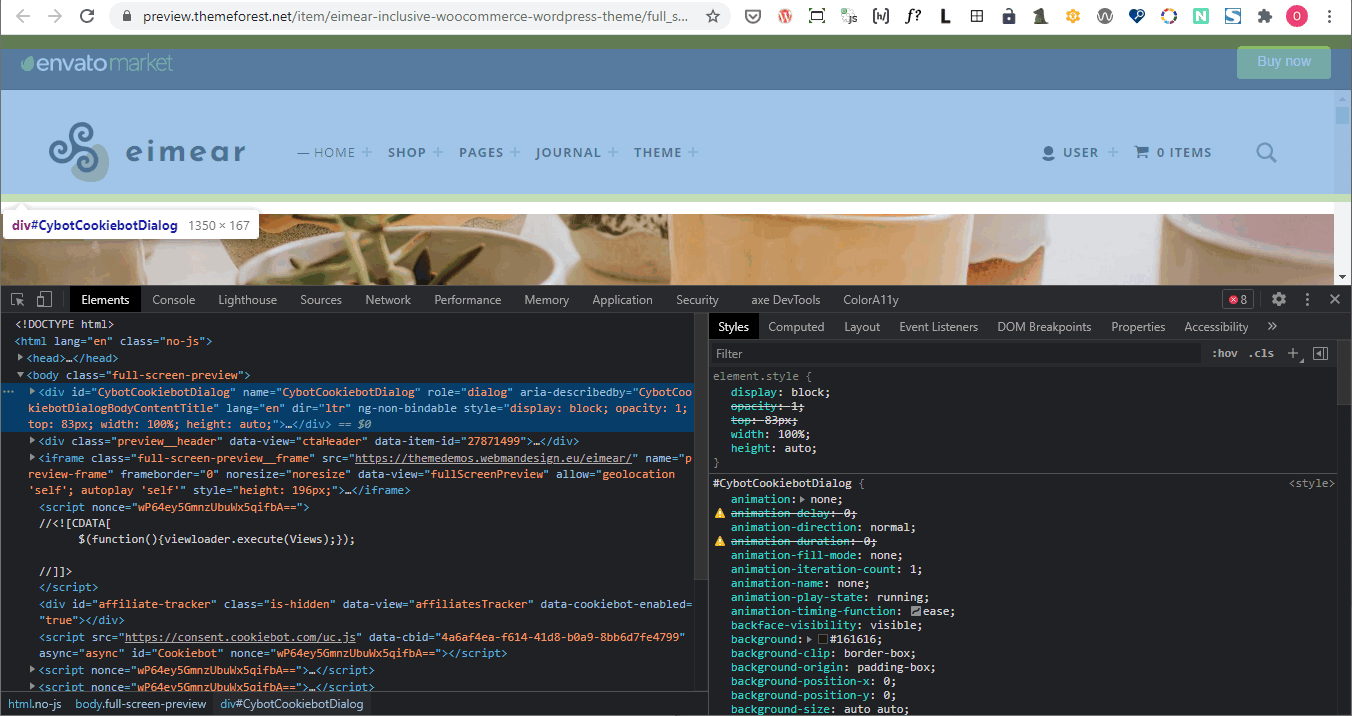Expand the preview__header div node

tap(33, 441)
